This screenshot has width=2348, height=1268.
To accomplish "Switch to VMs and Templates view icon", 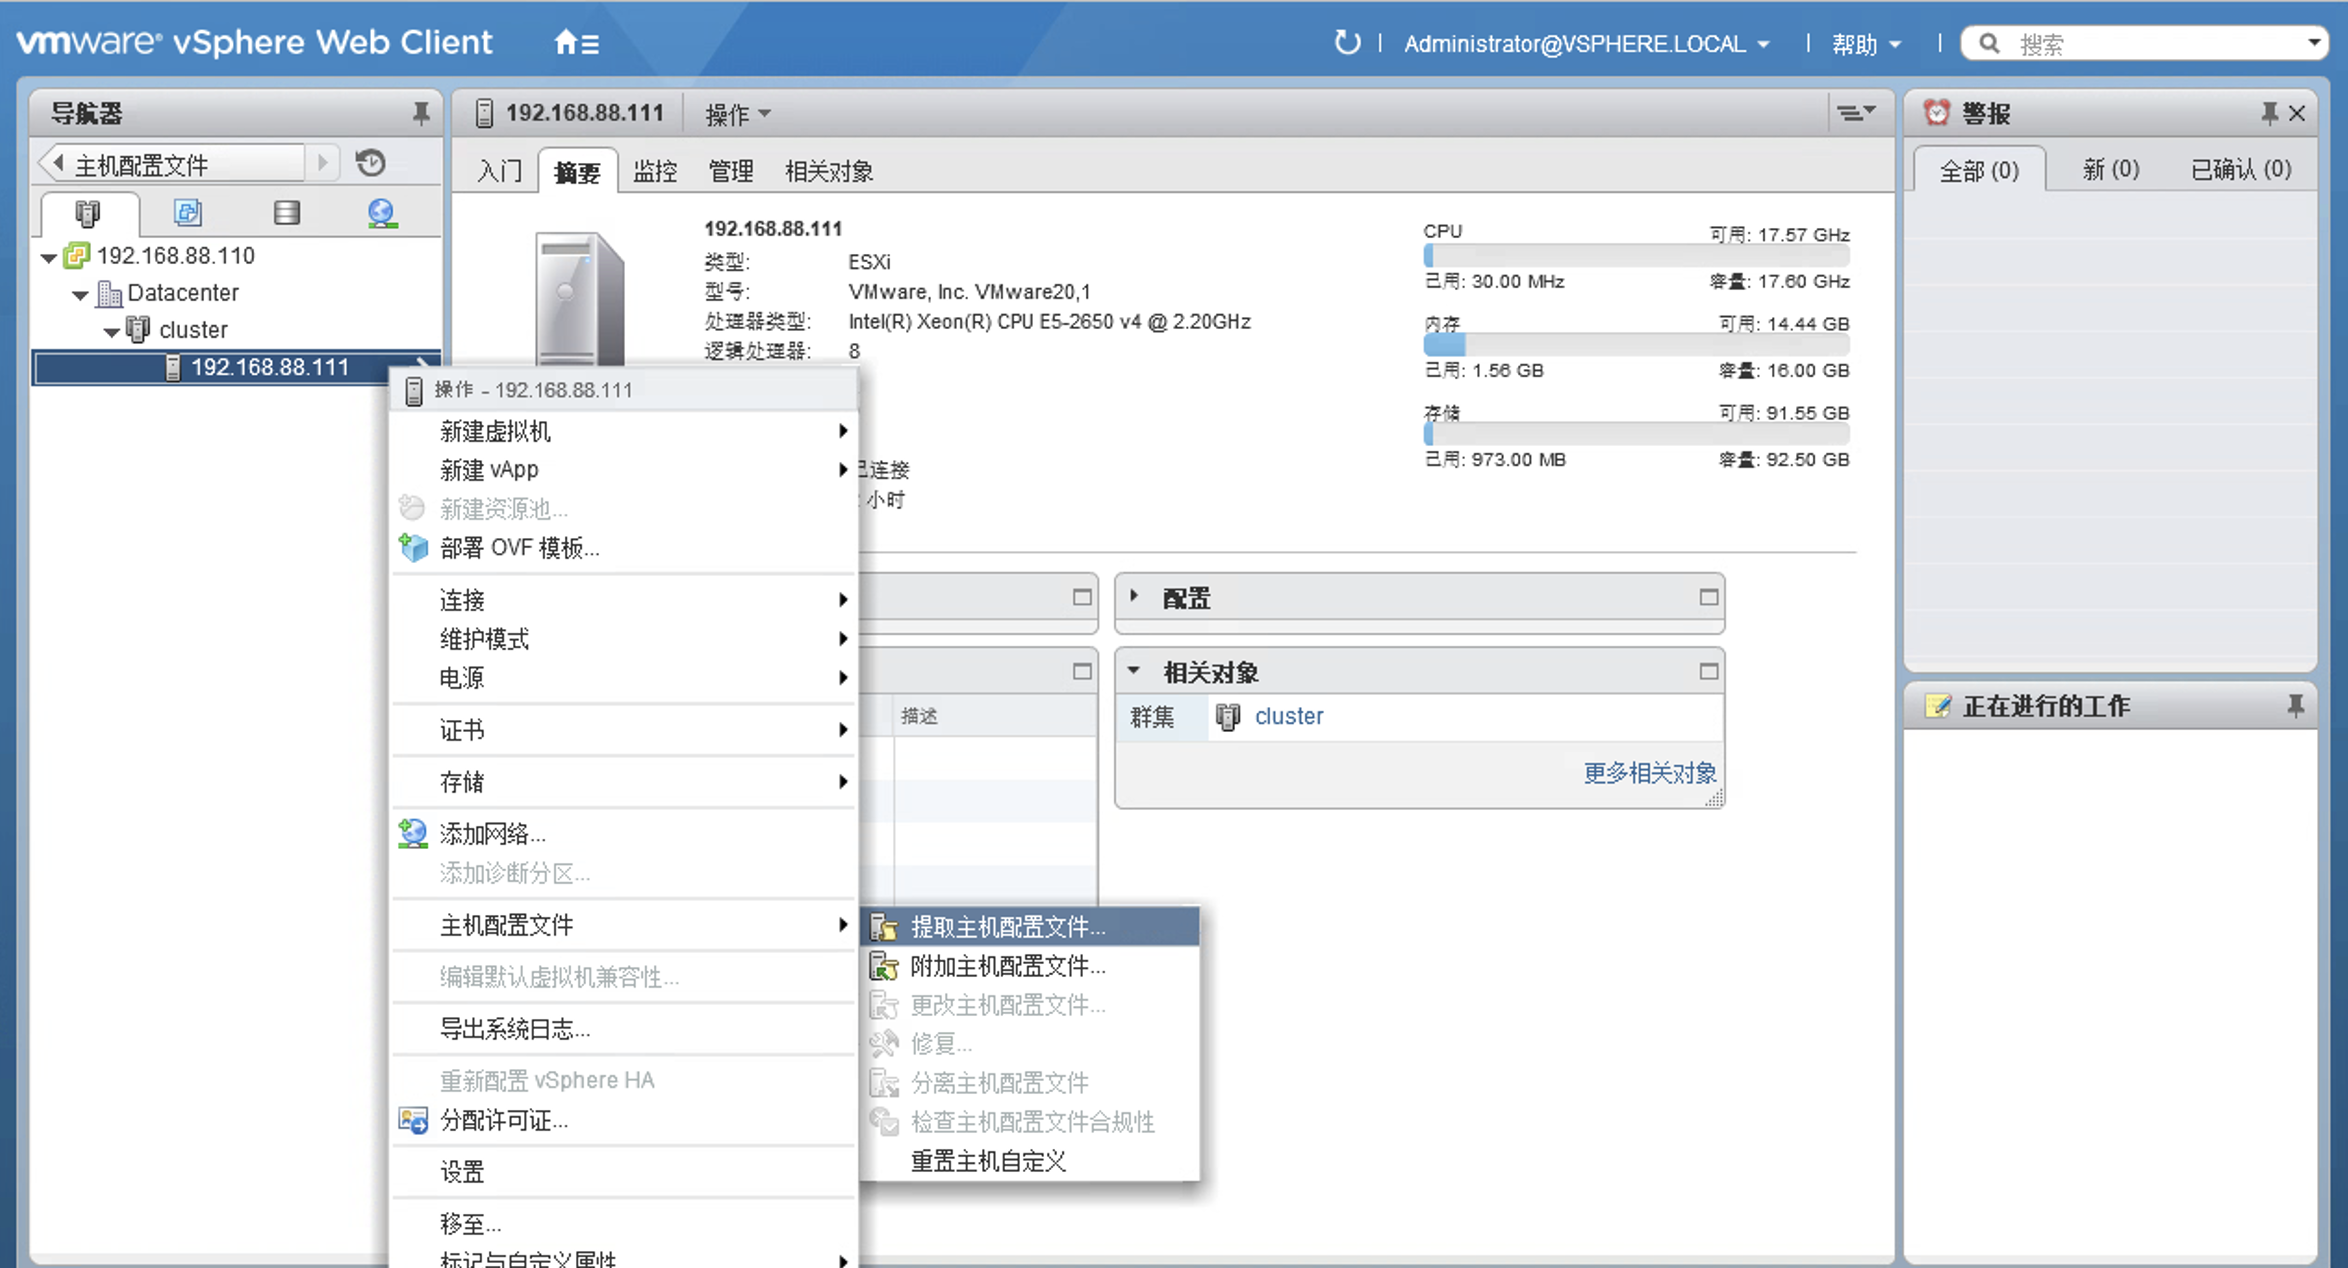I will click(x=188, y=213).
